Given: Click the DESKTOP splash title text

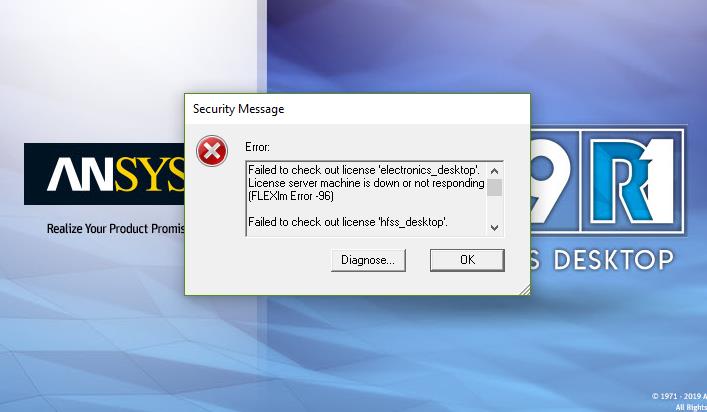Looking at the screenshot, I should click(x=613, y=260).
